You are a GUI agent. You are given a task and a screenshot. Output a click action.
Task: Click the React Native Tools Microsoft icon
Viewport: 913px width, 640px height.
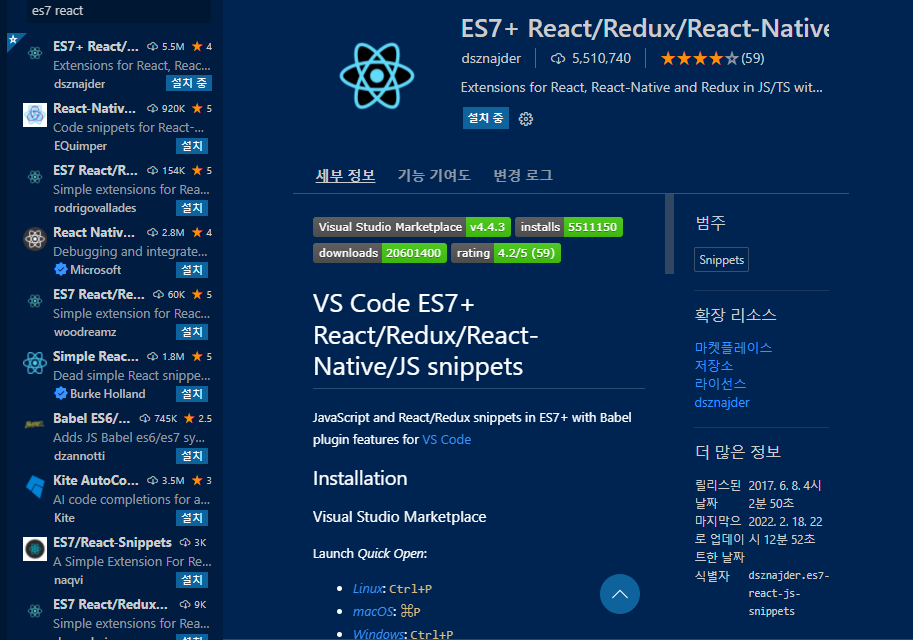[x=35, y=239]
